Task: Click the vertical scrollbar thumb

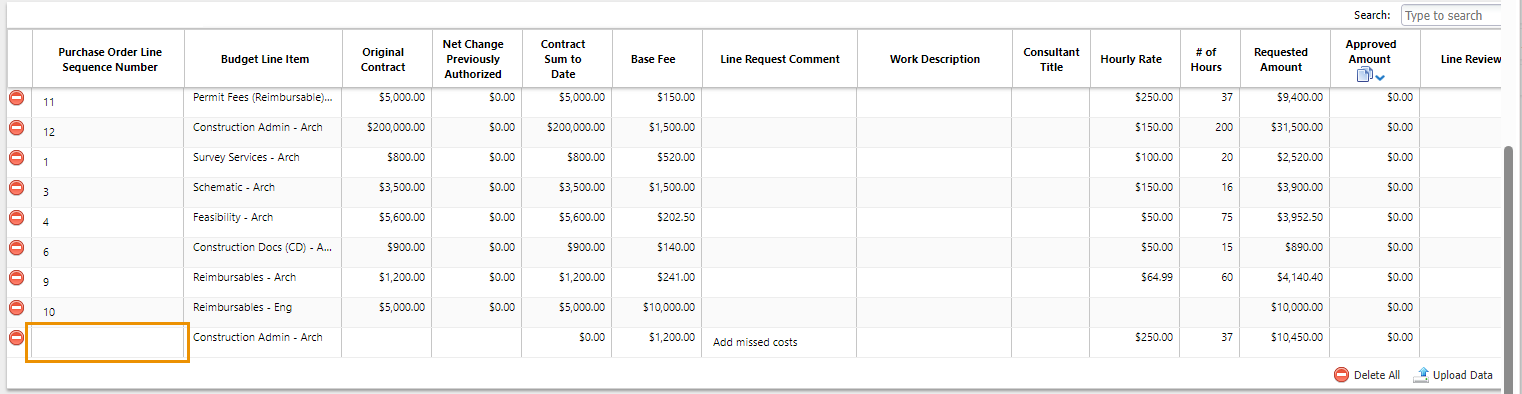Action: [x=1509, y=266]
